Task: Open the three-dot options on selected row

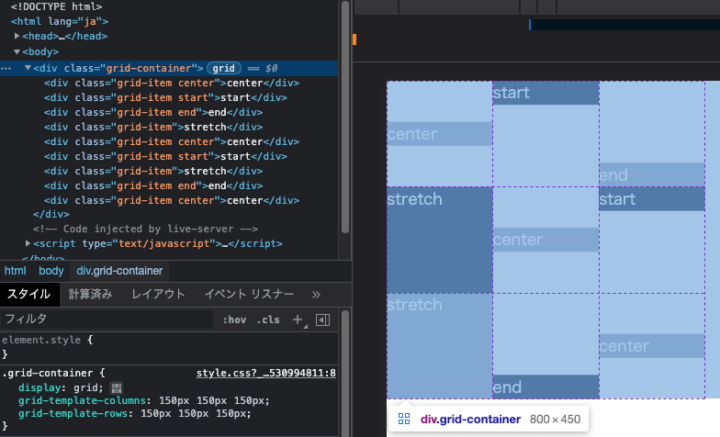Action: click(x=6, y=68)
